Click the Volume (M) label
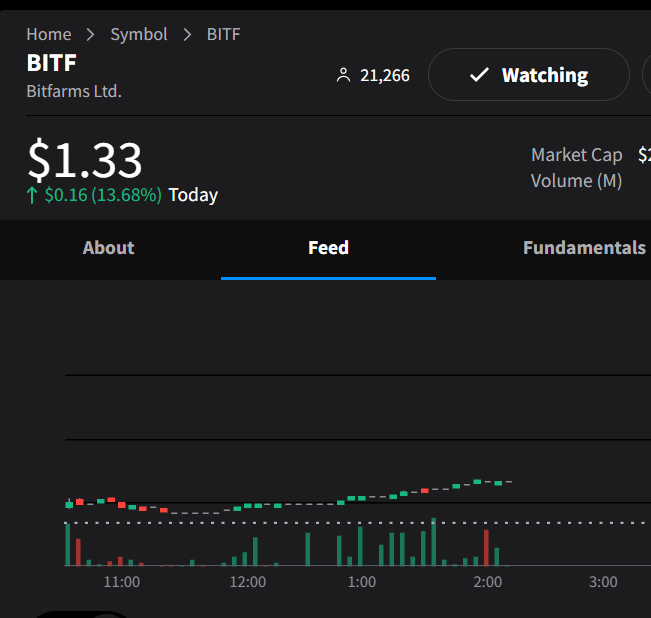The height and width of the screenshot is (618, 651). [576, 181]
